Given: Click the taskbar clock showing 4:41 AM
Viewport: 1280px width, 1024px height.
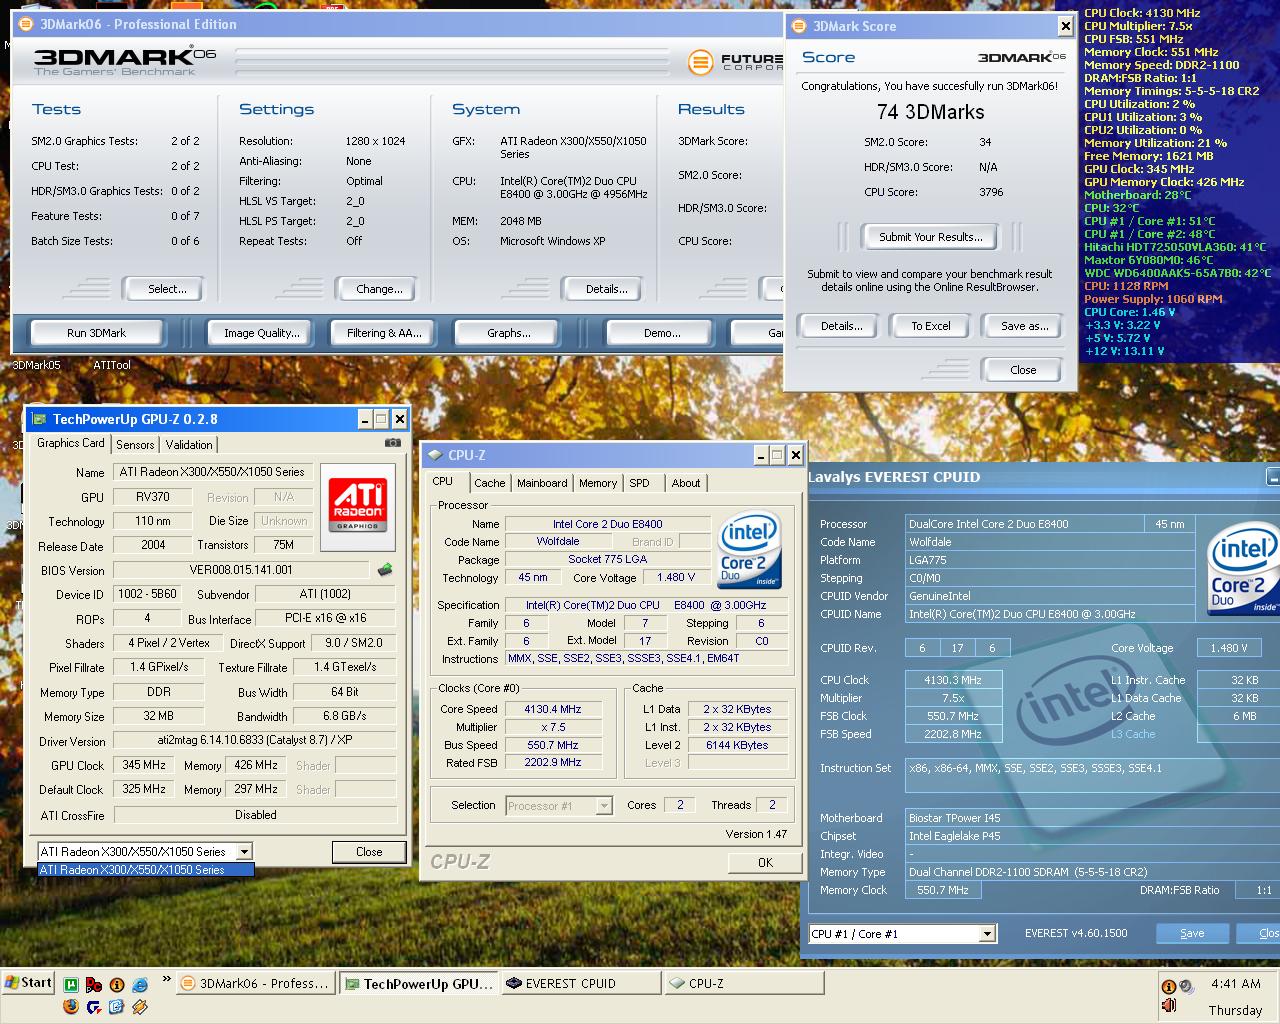Looking at the screenshot, I should (x=1236, y=984).
